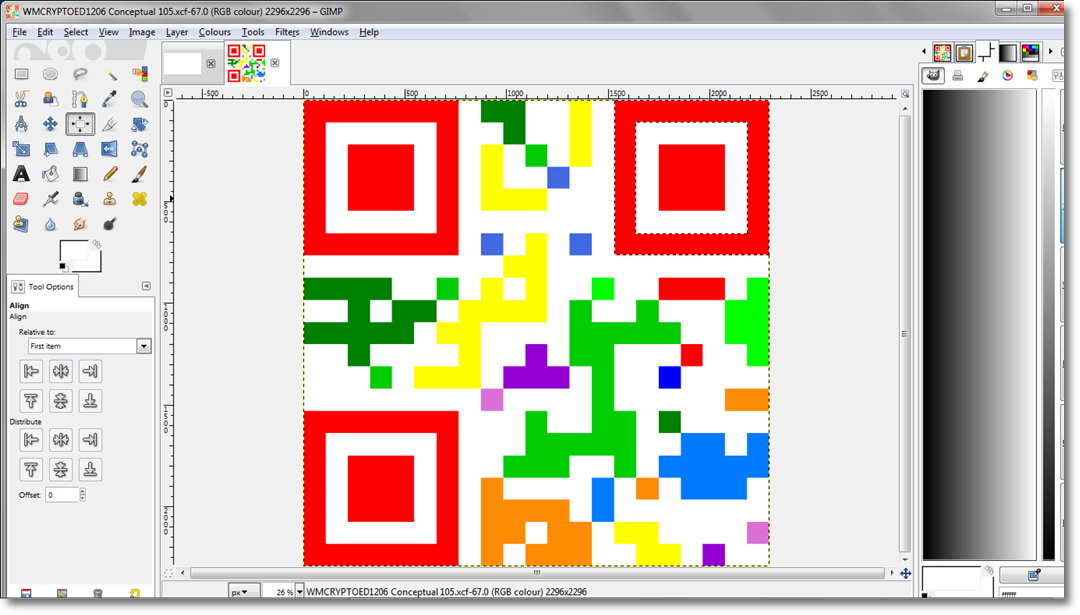Pick the Colour Picker eyedropper tool
Viewport: 1080px width, 615px height.
(110, 99)
